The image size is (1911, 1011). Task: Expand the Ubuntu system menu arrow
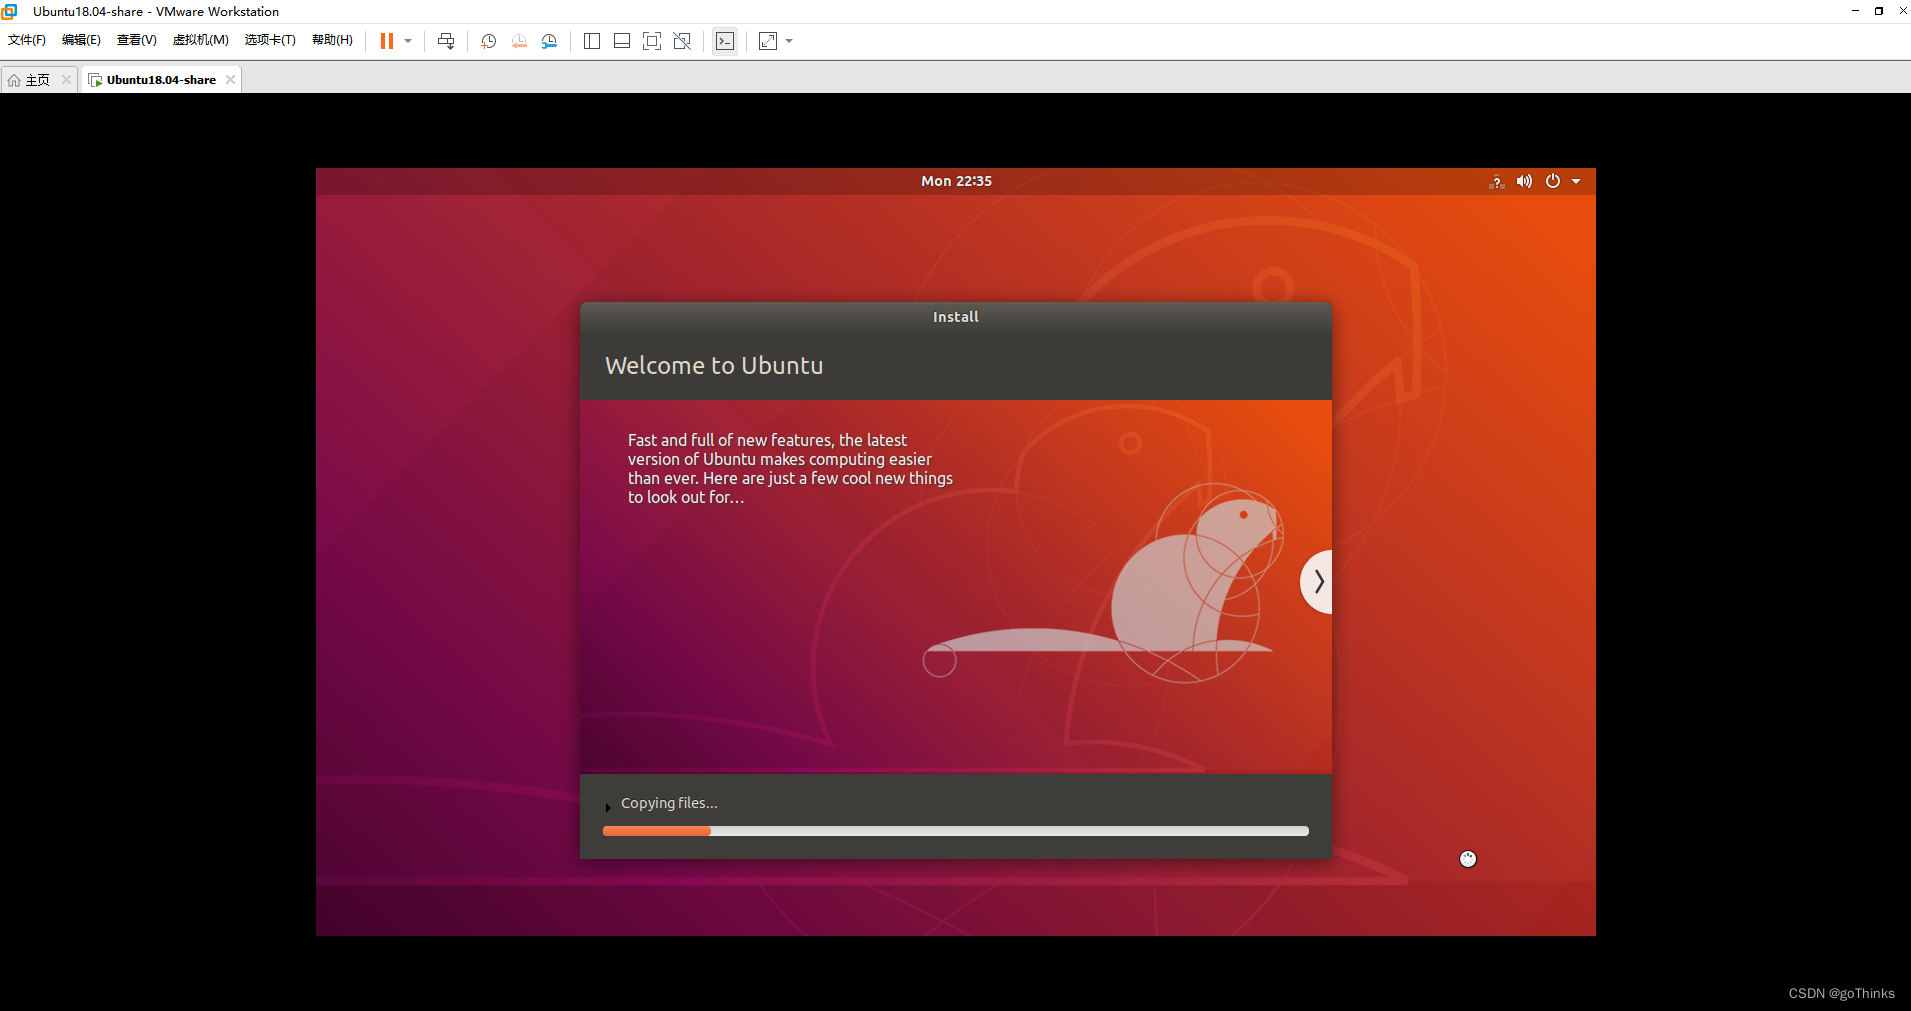(x=1576, y=181)
